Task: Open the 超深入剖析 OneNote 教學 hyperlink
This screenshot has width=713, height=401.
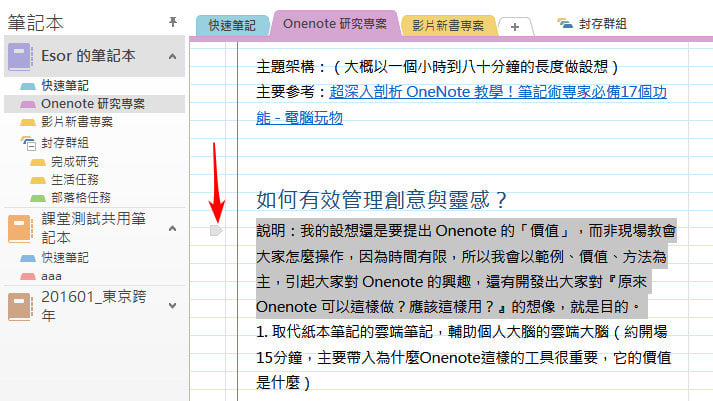Action: (462, 105)
